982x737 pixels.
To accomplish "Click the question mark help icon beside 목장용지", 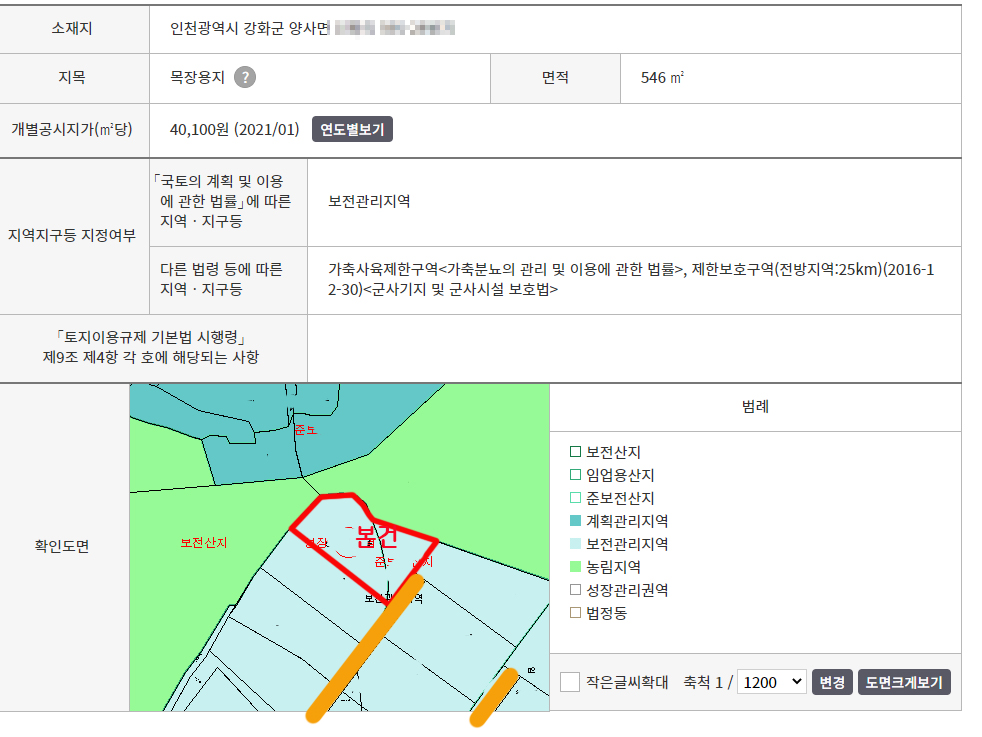I will [x=244, y=78].
